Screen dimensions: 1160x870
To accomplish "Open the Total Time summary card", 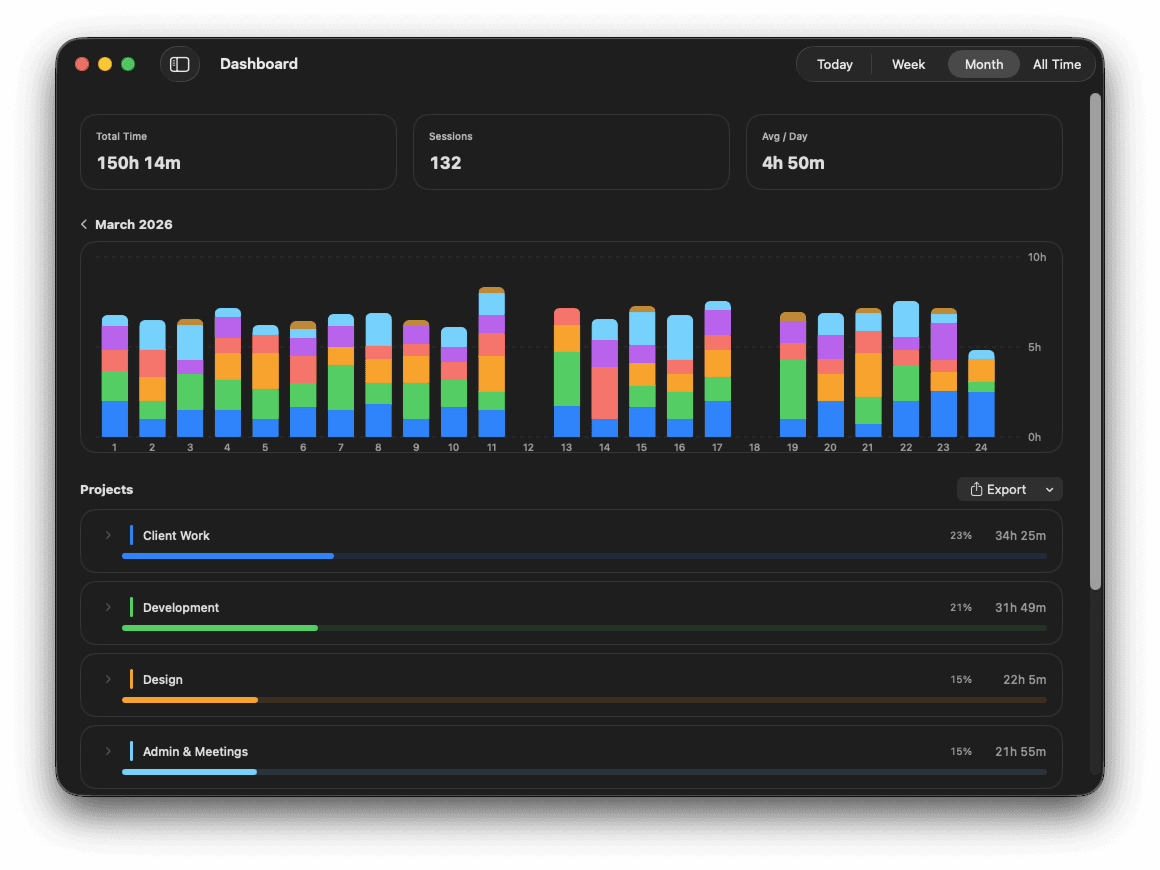I will (238, 152).
